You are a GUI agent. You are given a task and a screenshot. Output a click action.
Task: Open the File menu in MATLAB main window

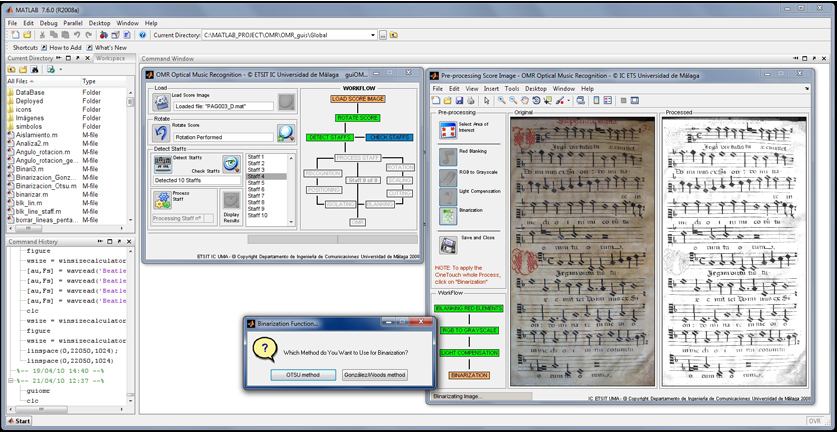pos(12,23)
